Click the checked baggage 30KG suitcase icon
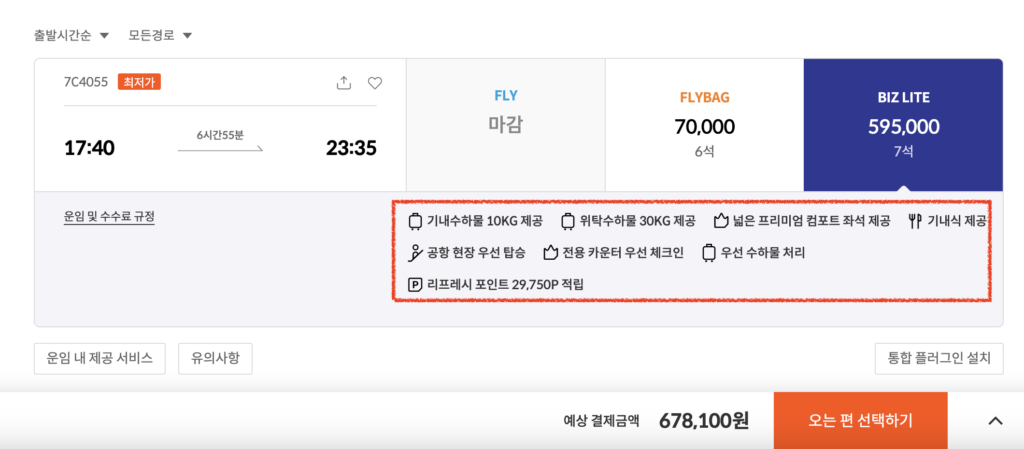The width and height of the screenshot is (1024, 449). pyautogui.click(x=568, y=221)
